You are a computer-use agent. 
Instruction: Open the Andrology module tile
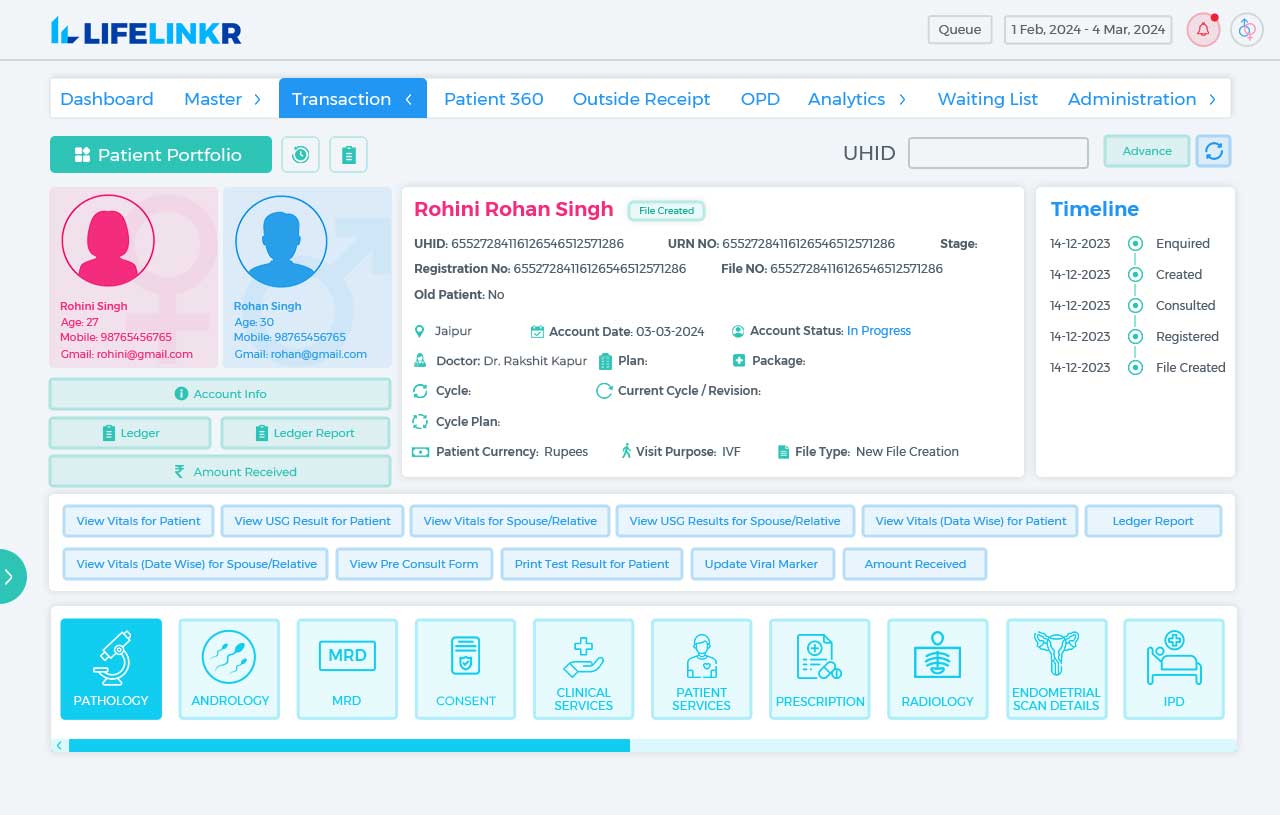229,668
